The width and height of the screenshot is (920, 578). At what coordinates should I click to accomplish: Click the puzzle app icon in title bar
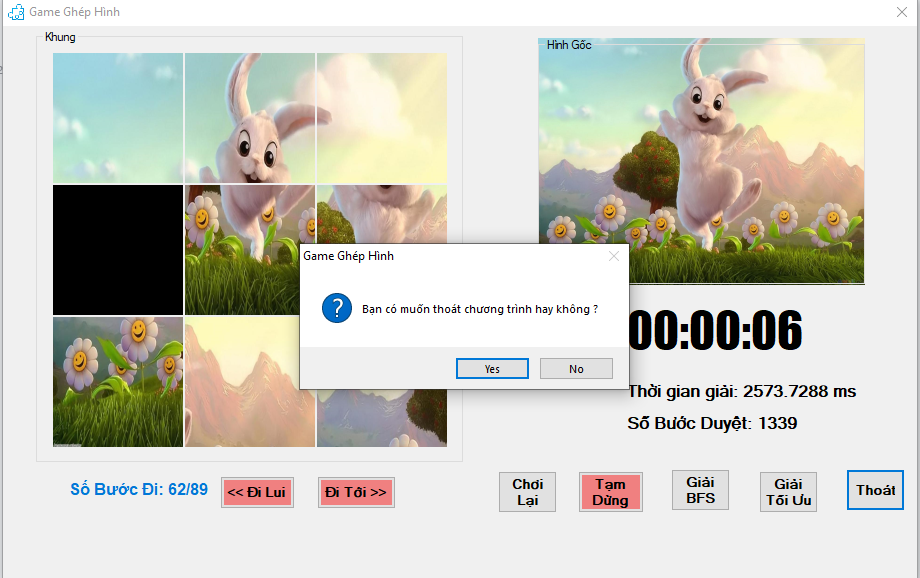point(16,12)
